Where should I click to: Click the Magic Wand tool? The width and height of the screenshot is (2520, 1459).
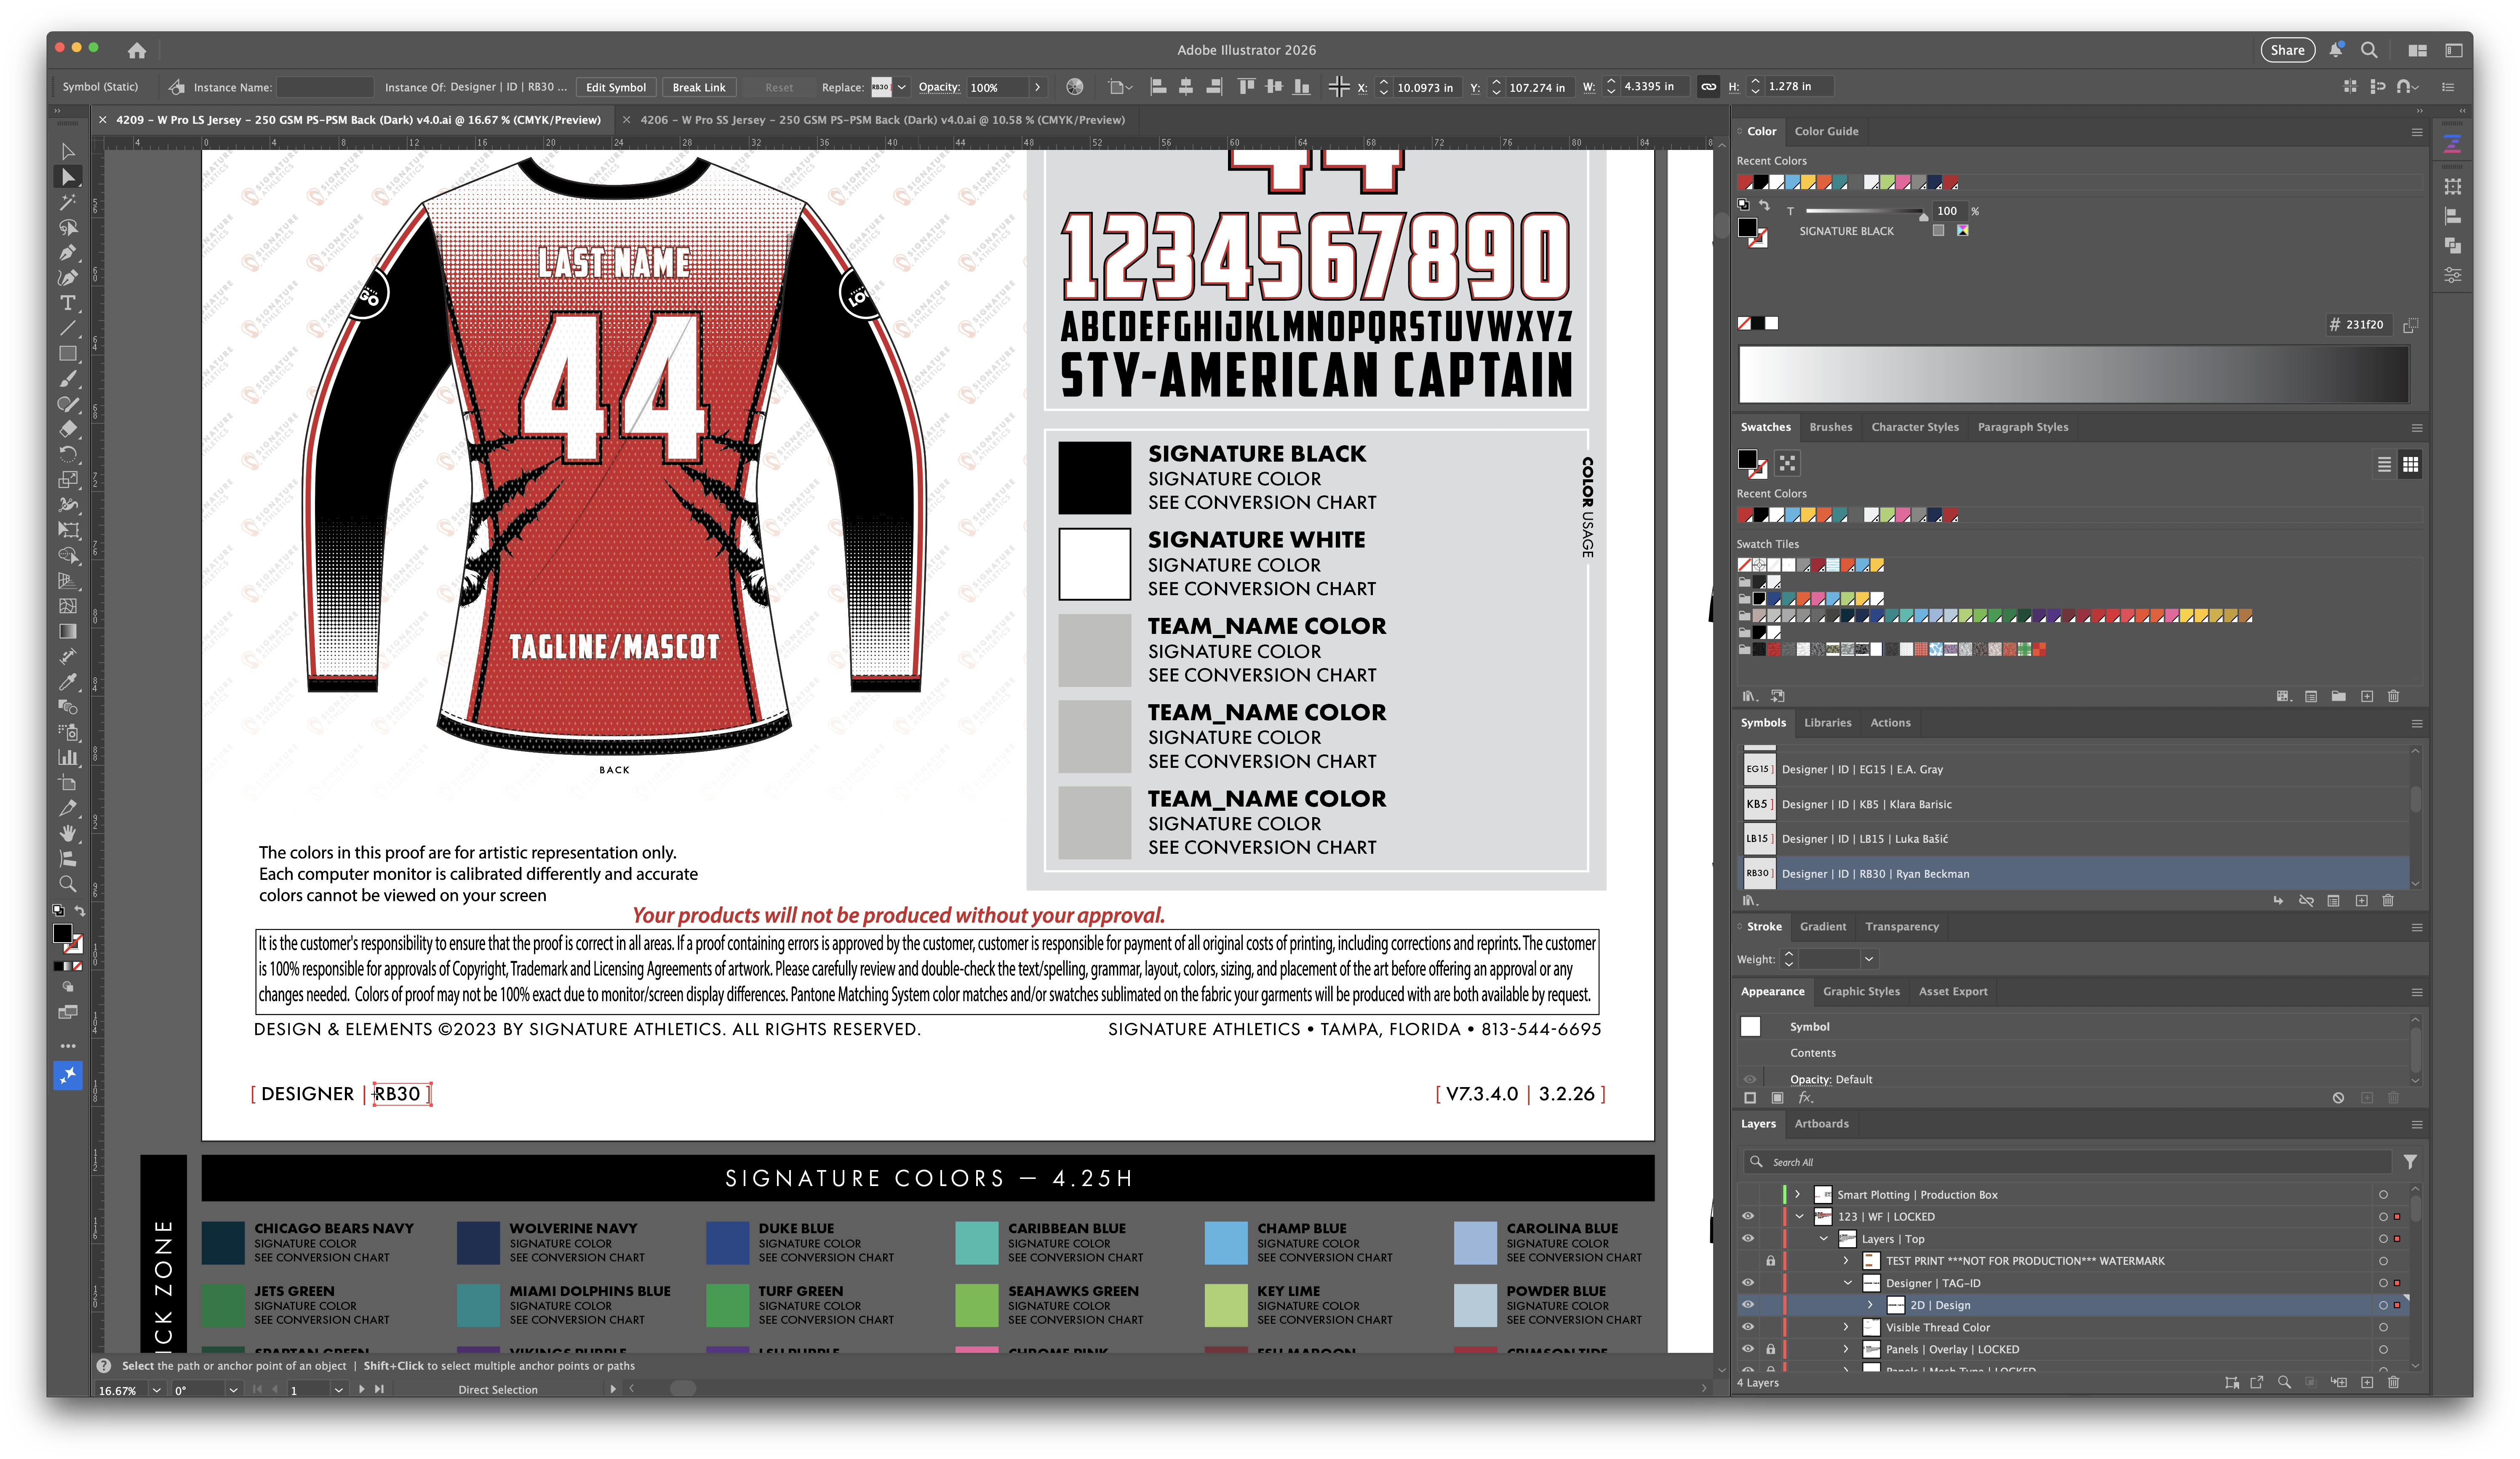67,202
